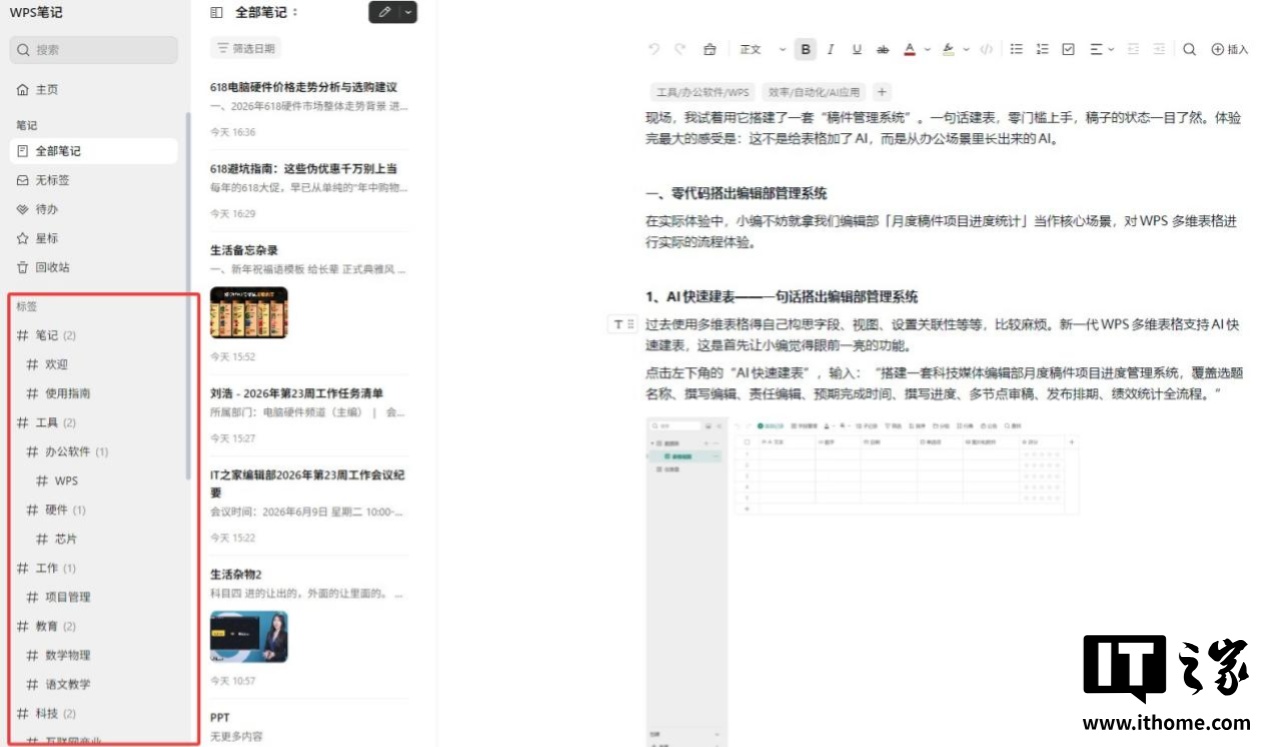
Task: Select the 使用指南 tag
Action: (58, 393)
